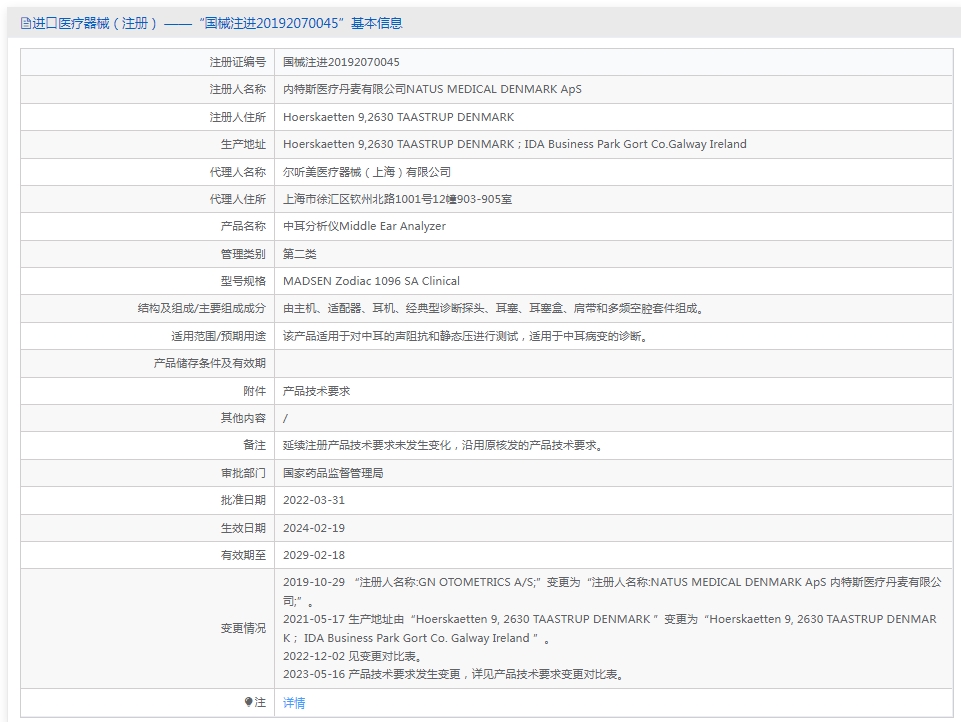Click change entry dated 2019-10-29
961x722 pixels.
pyautogui.click(x=612, y=591)
